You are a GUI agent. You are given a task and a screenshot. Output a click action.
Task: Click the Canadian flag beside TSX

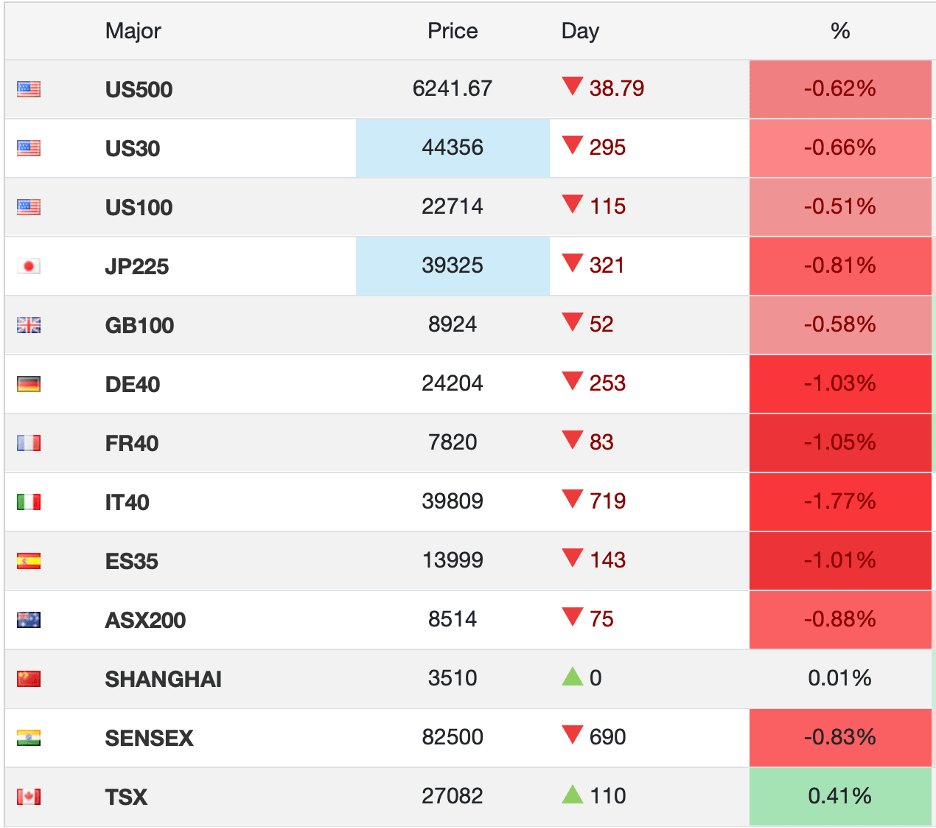pyautogui.click(x=29, y=797)
